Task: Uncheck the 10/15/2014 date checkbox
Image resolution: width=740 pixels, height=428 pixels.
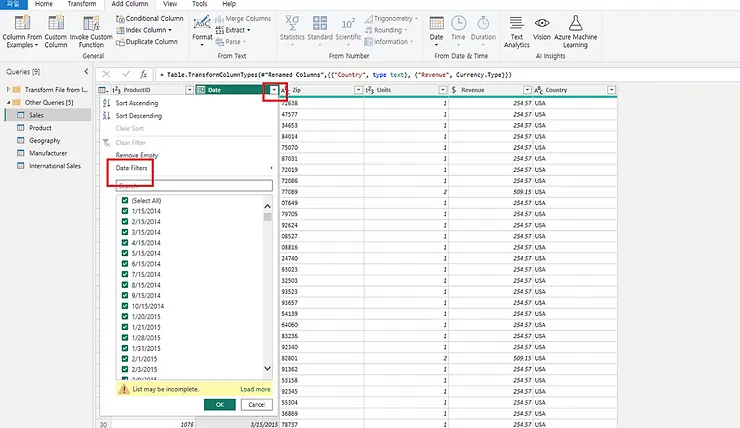Action: 125,305
